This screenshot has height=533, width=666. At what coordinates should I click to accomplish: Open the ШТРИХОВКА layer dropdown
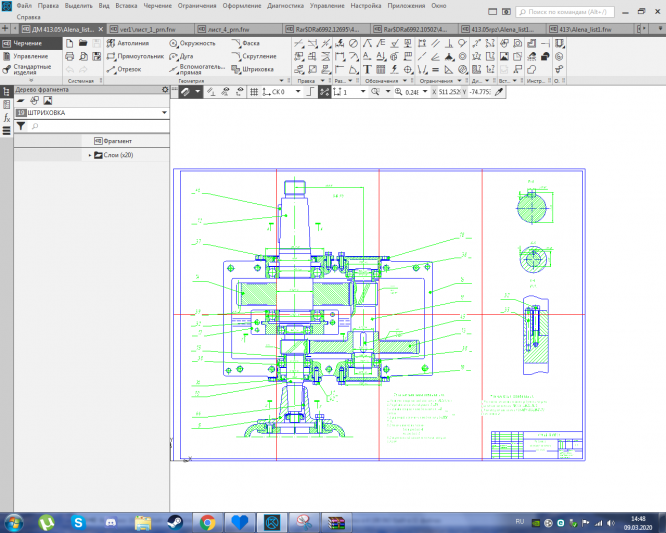click(163, 114)
